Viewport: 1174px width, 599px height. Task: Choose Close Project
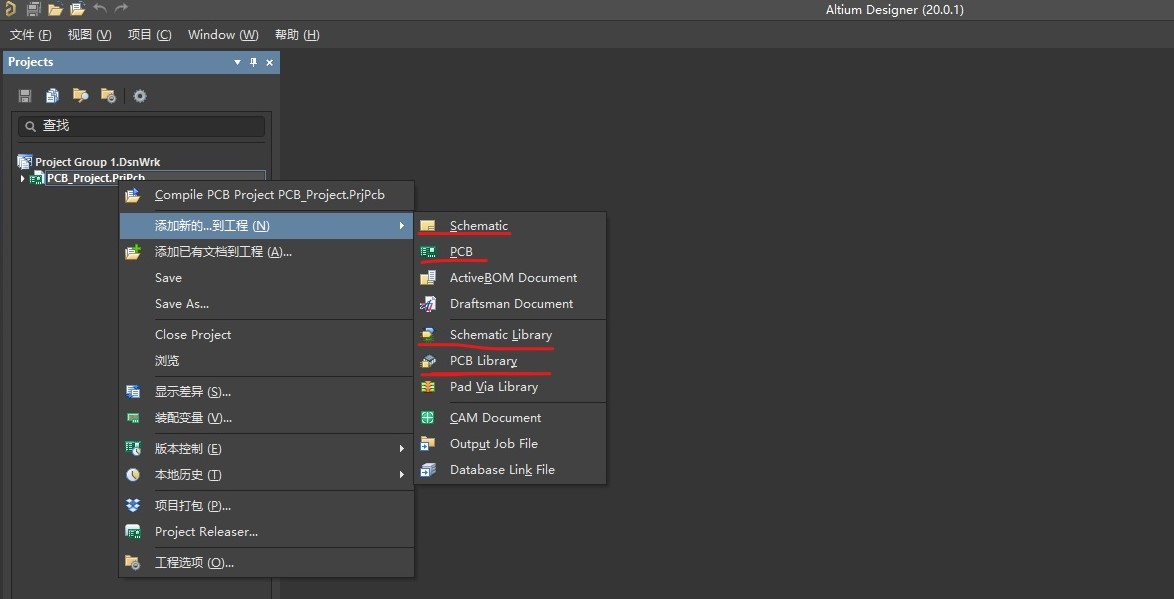[x=267, y=335]
